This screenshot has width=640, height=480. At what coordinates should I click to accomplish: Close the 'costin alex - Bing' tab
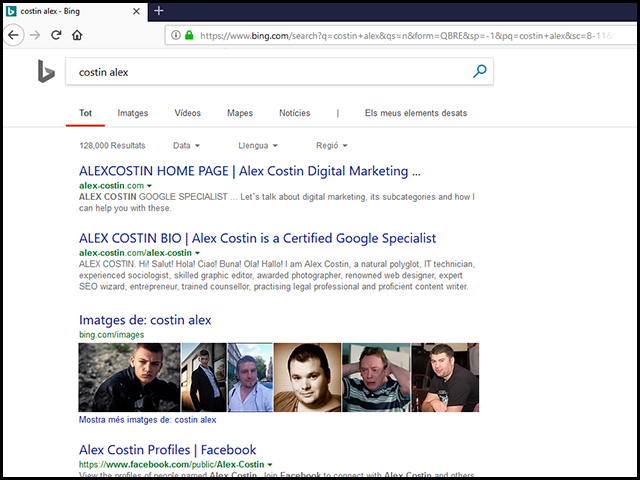click(x=136, y=11)
